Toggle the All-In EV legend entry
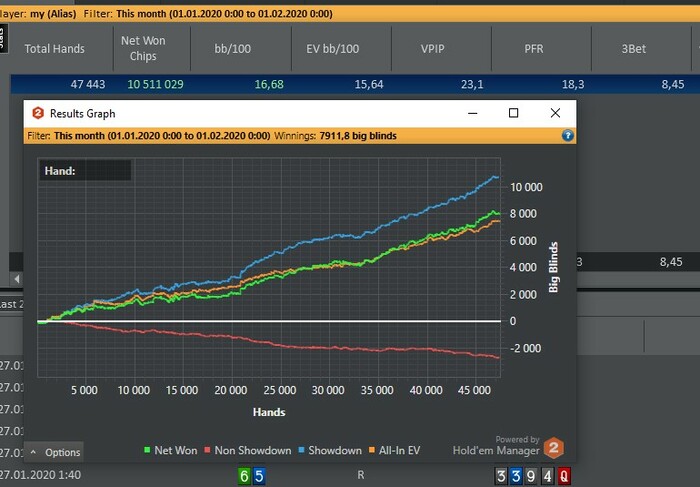700x487 pixels. point(395,450)
